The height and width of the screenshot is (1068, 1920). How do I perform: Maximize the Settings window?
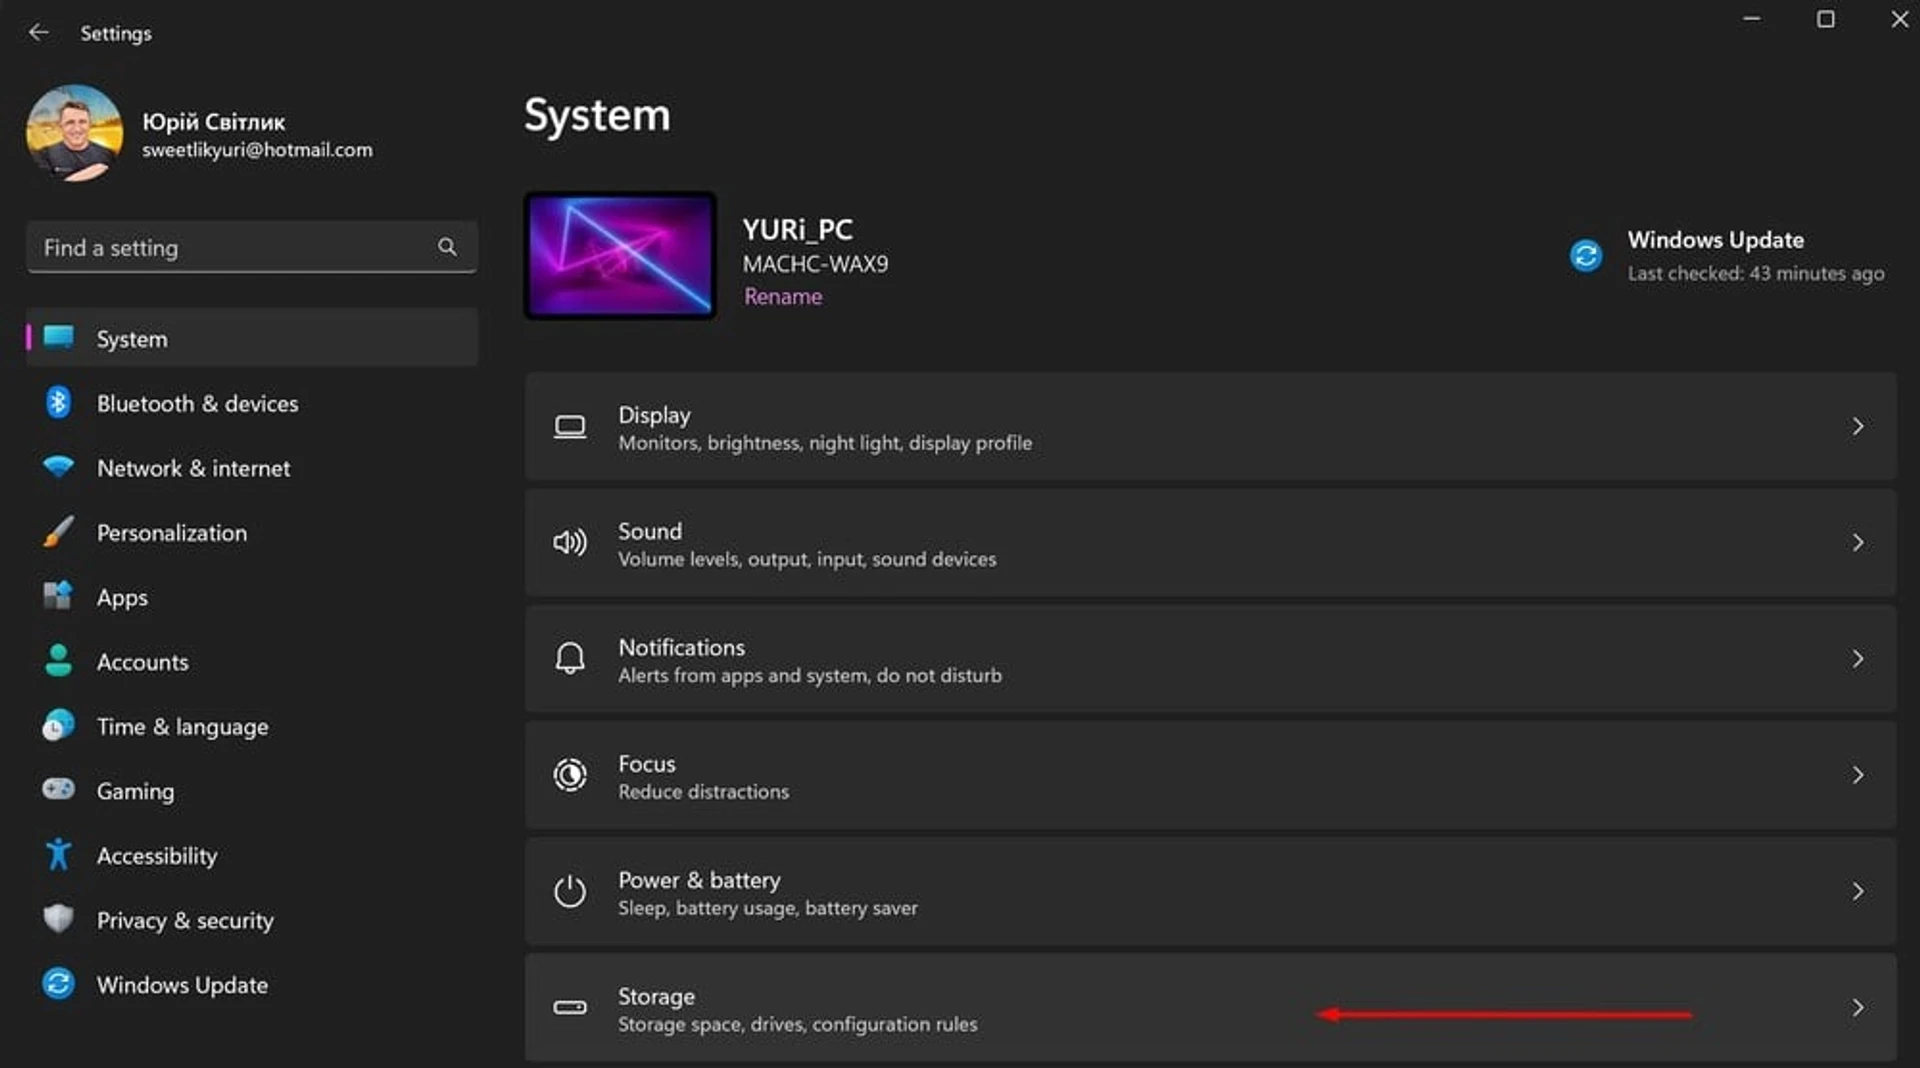(x=1826, y=19)
